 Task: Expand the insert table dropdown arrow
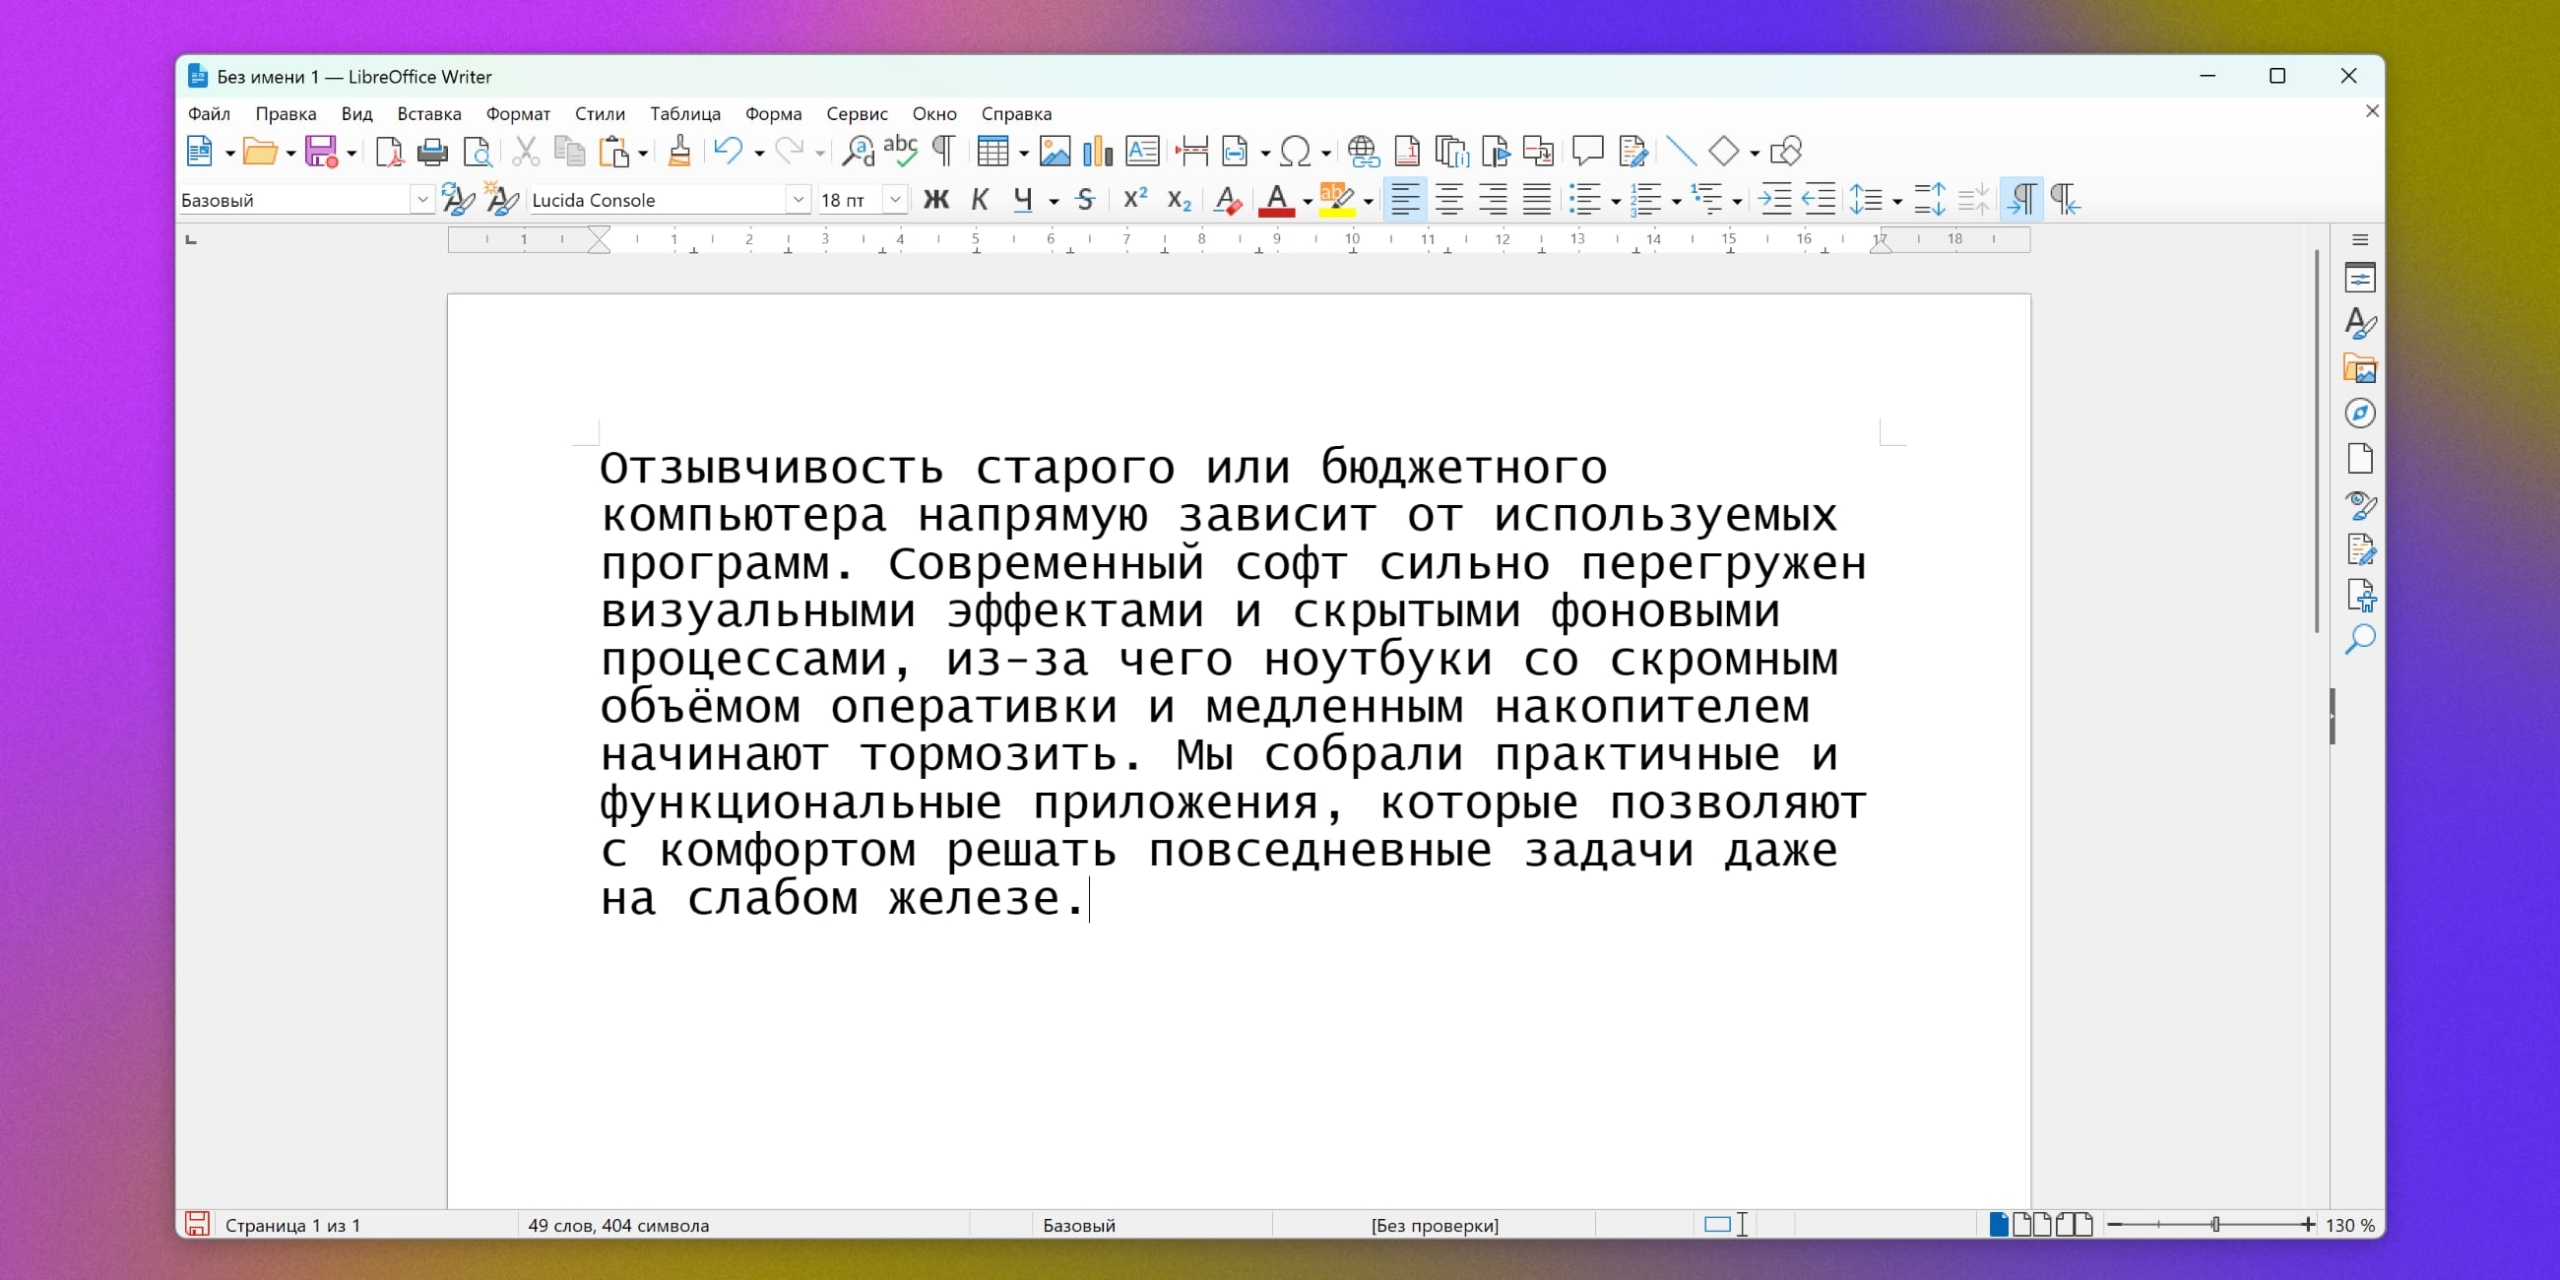(x=1023, y=153)
